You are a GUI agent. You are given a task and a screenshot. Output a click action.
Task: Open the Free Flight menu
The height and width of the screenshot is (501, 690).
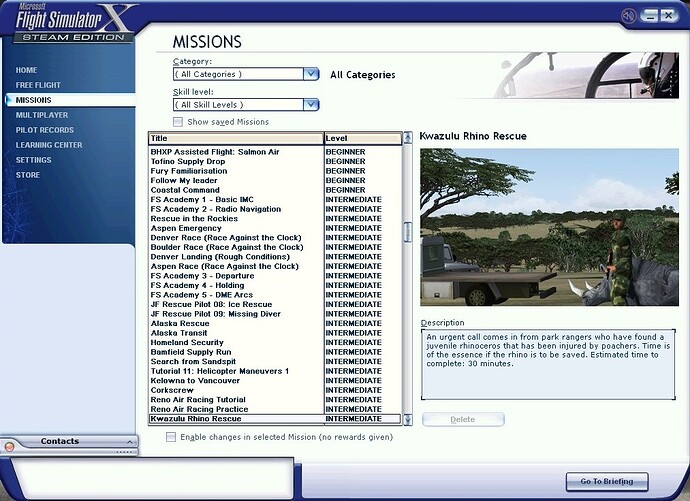pos(40,85)
